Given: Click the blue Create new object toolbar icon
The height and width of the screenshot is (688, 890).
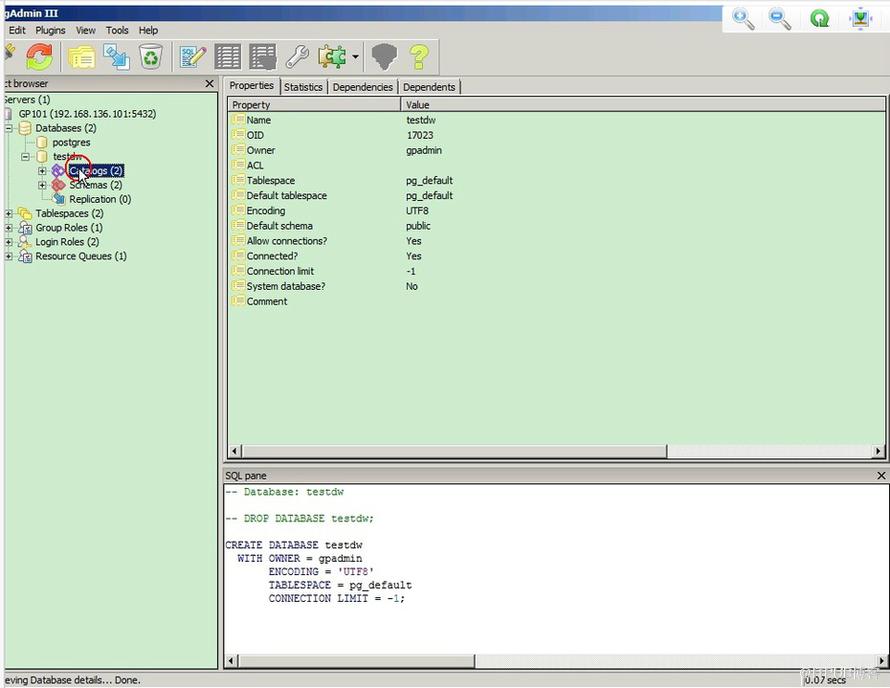Looking at the screenshot, I should pyautogui.click(x=116, y=57).
